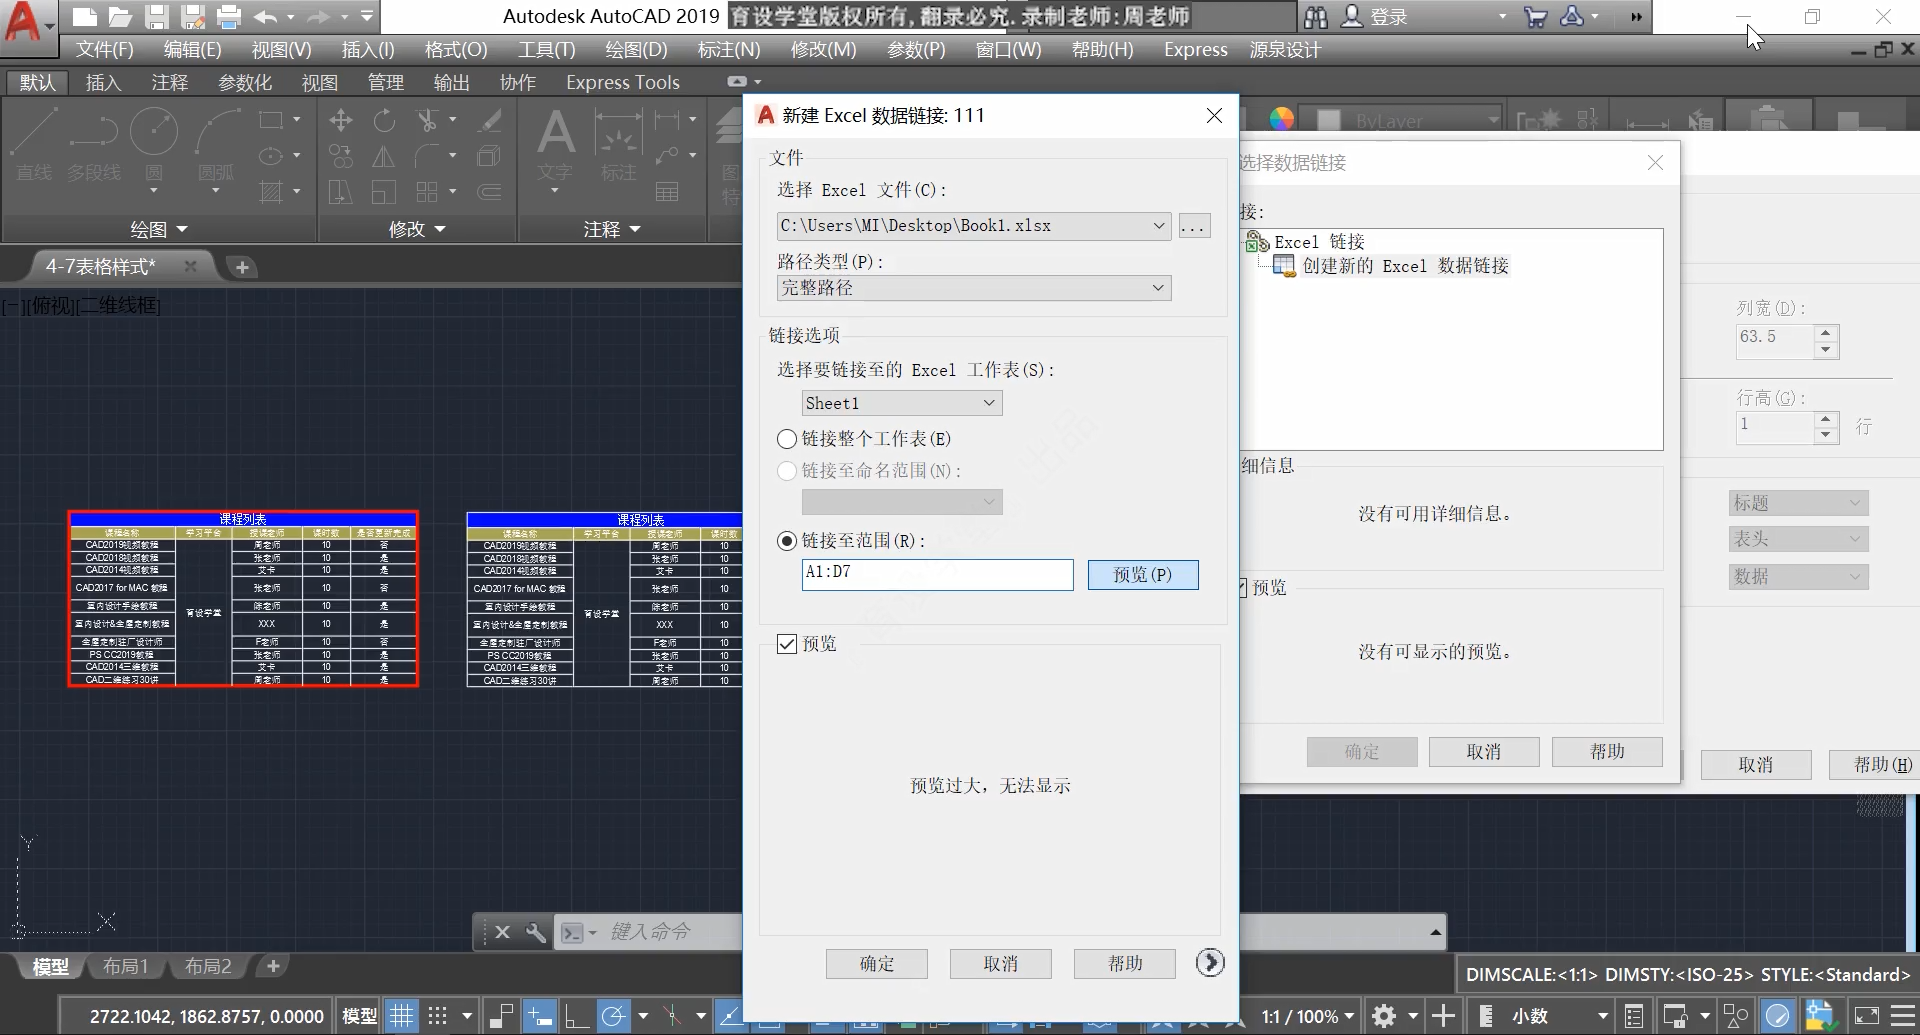Select the Line (直线) tool
Image resolution: width=1920 pixels, height=1035 pixels.
pyautogui.click(x=34, y=146)
